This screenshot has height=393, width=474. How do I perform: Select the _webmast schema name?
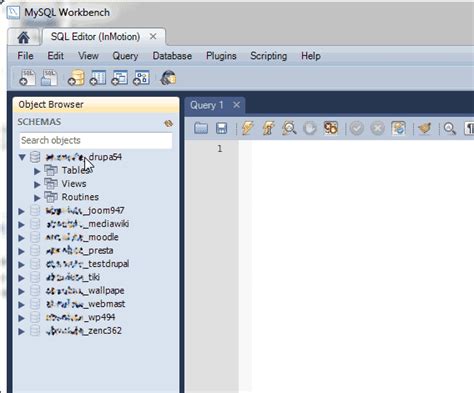pos(86,304)
